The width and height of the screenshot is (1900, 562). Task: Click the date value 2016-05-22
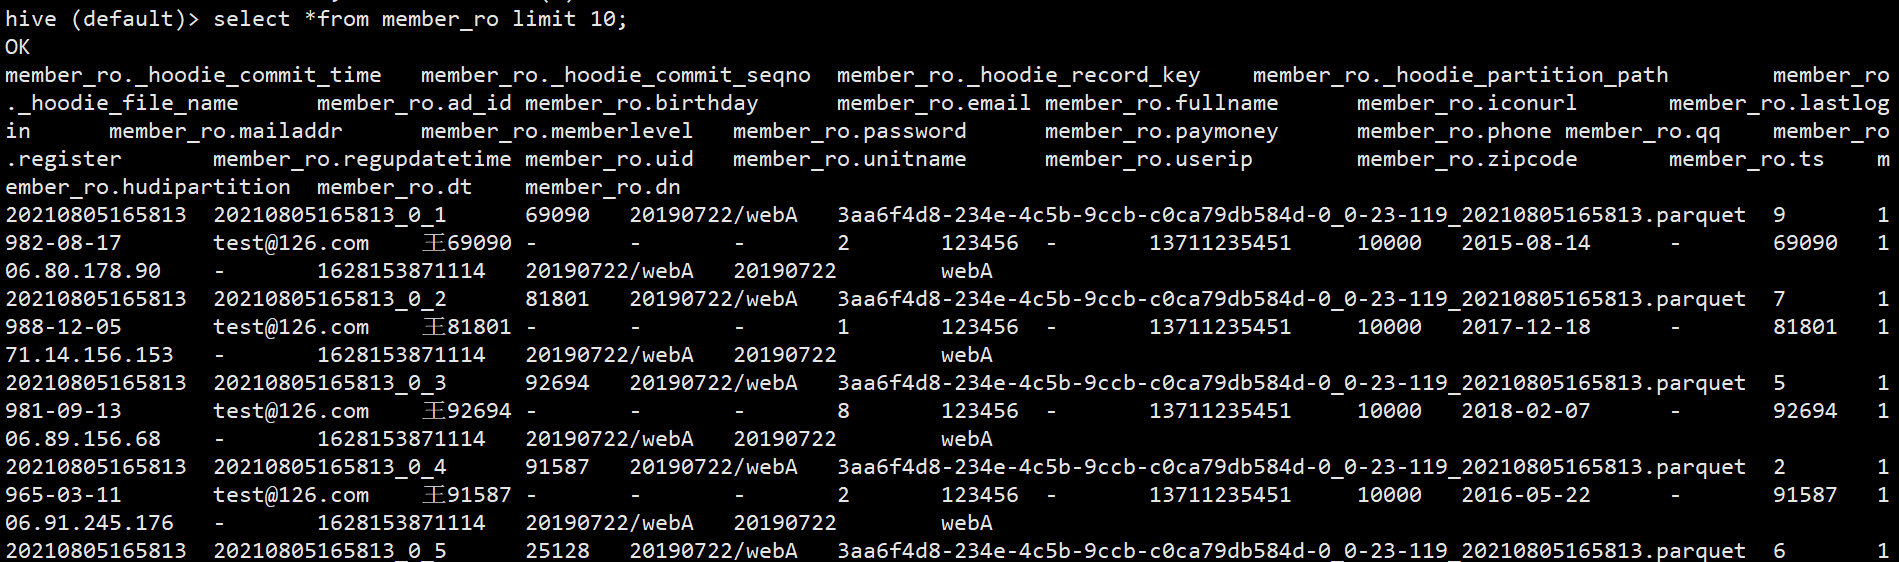click(1526, 495)
